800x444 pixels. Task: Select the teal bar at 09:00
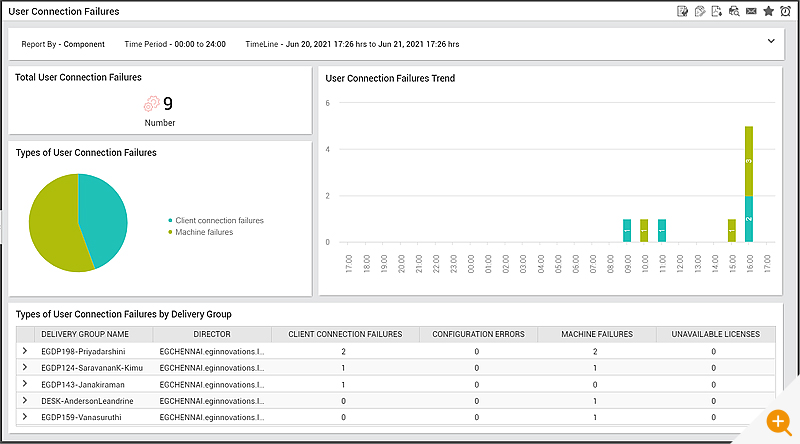[x=627, y=231]
